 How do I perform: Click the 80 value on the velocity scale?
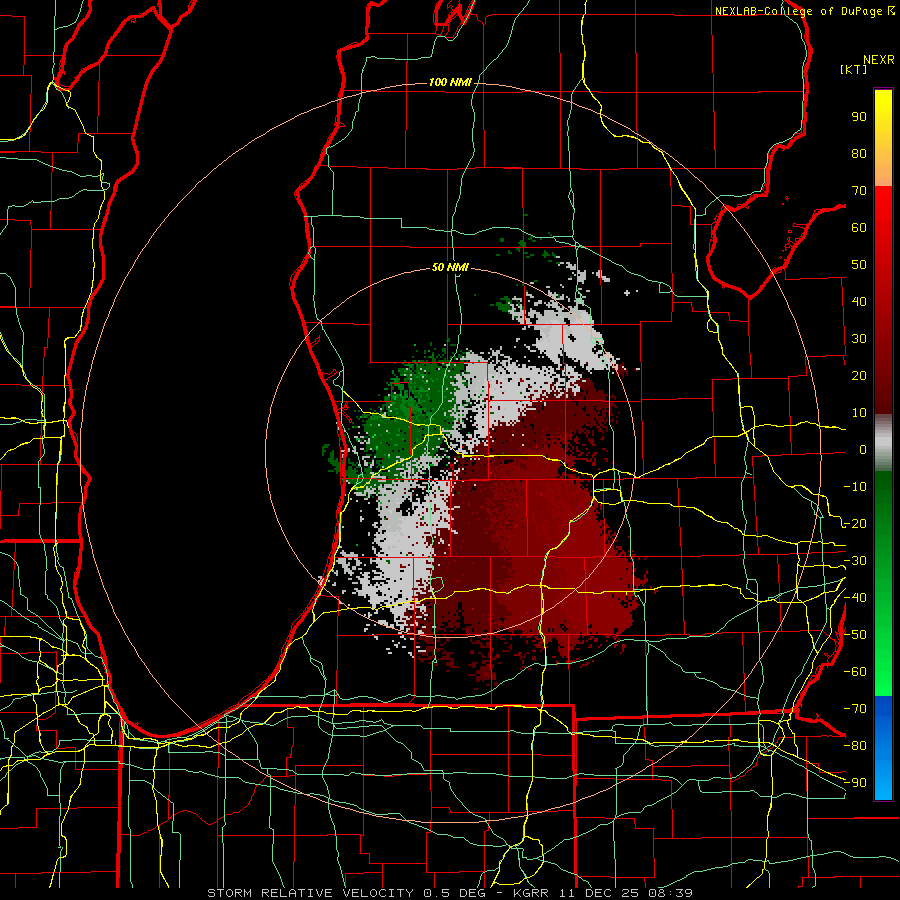tap(859, 154)
